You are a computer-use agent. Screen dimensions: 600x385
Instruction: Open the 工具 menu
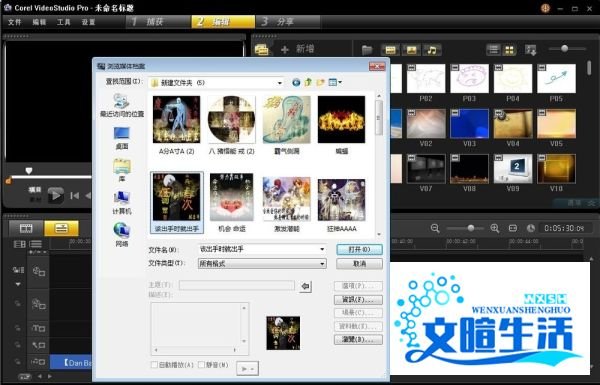click(x=64, y=22)
